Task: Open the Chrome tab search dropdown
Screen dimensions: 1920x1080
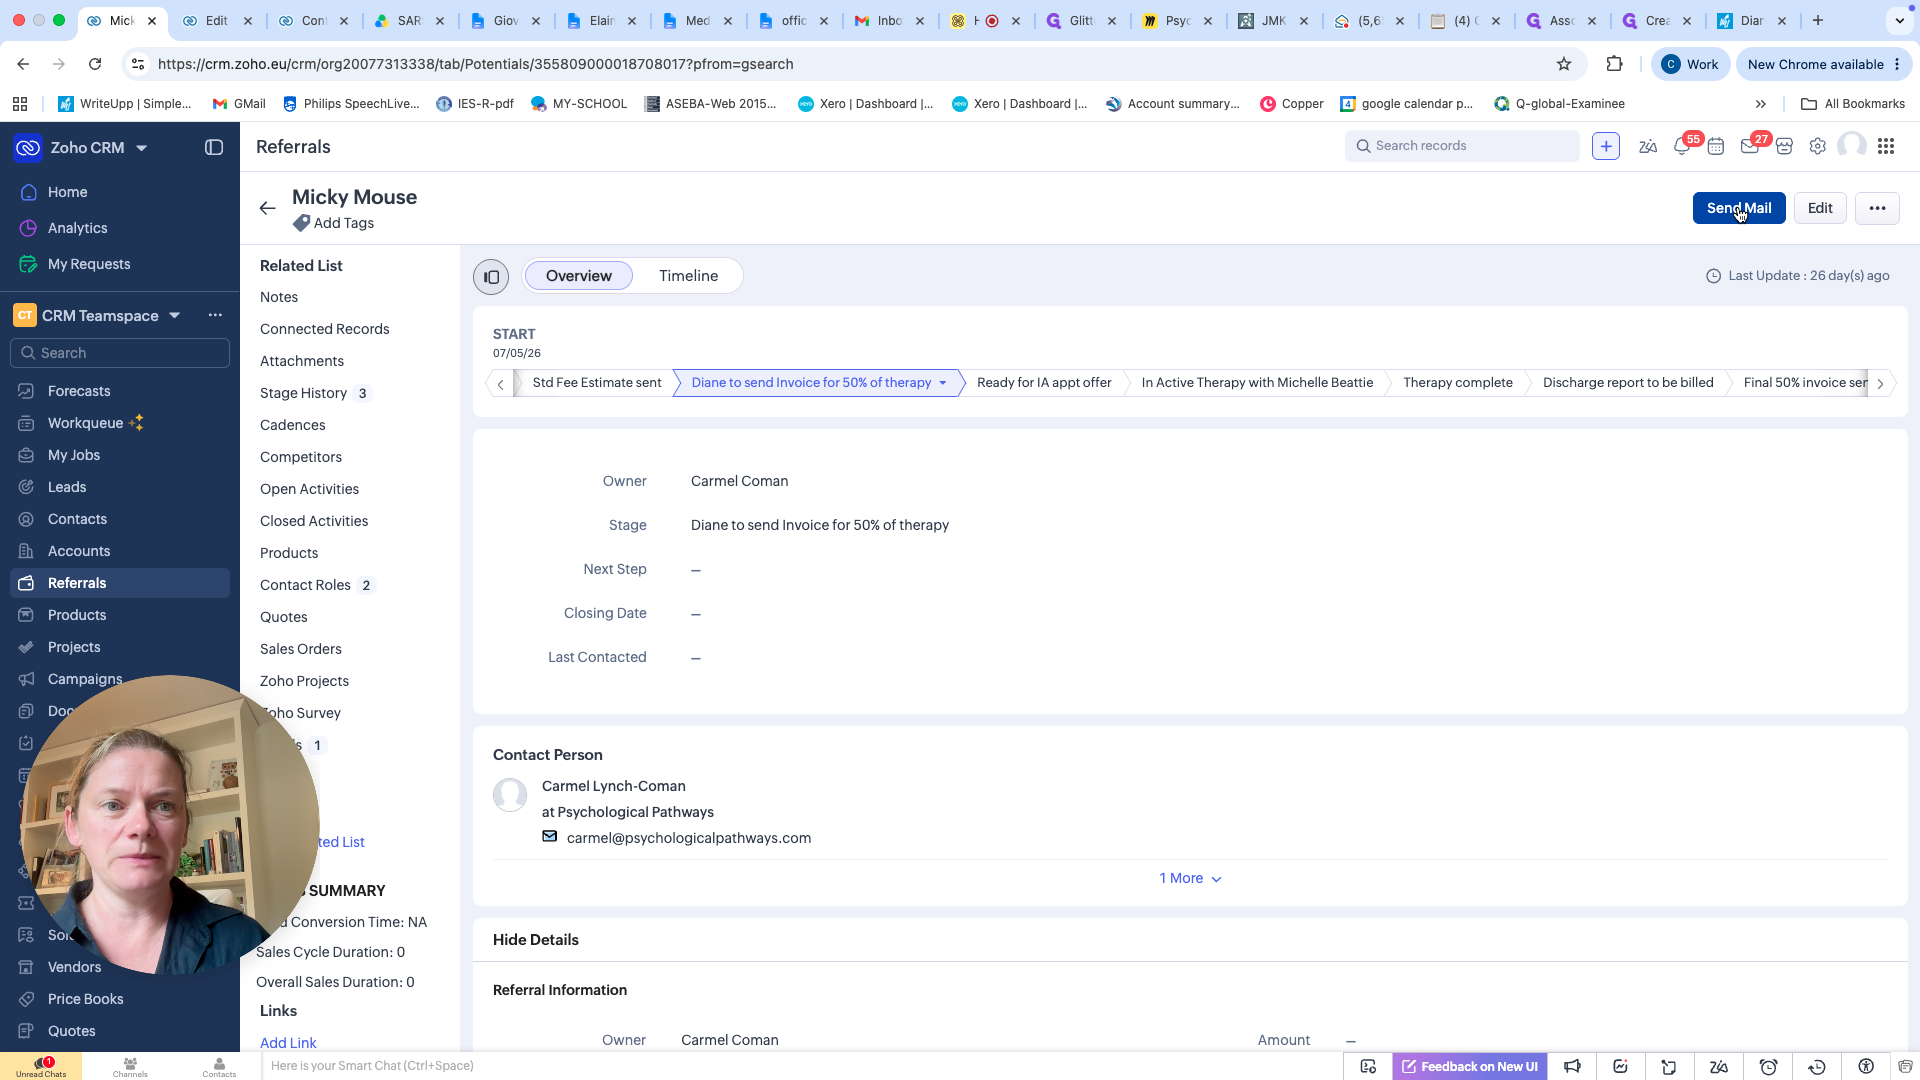Action: (1899, 20)
